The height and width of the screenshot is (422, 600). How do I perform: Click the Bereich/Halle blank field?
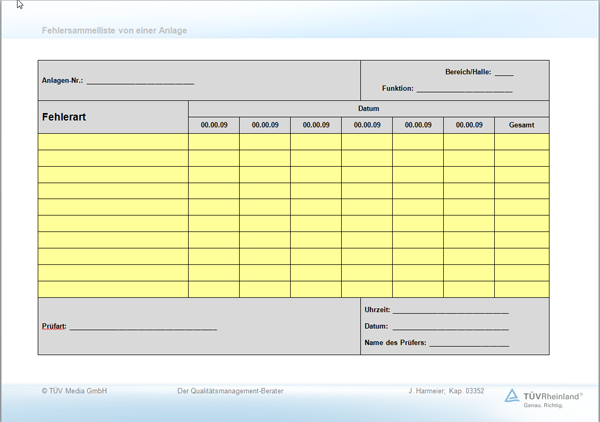pos(504,73)
